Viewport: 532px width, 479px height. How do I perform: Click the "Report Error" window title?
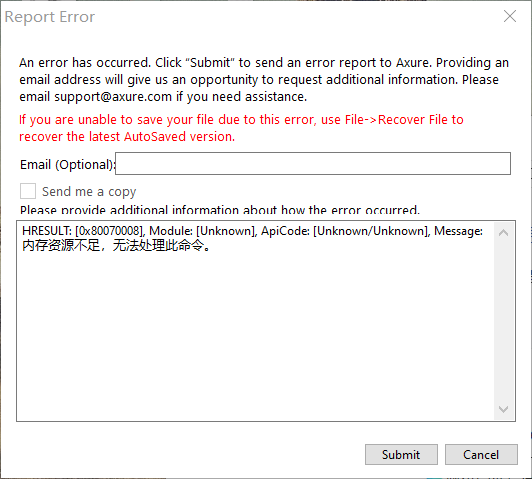click(50, 17)
